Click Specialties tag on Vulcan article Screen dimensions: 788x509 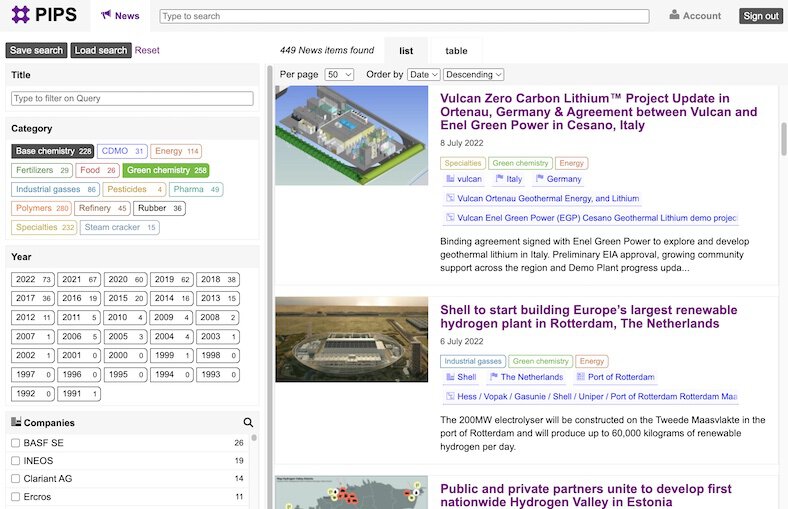[x=463, y=163]
